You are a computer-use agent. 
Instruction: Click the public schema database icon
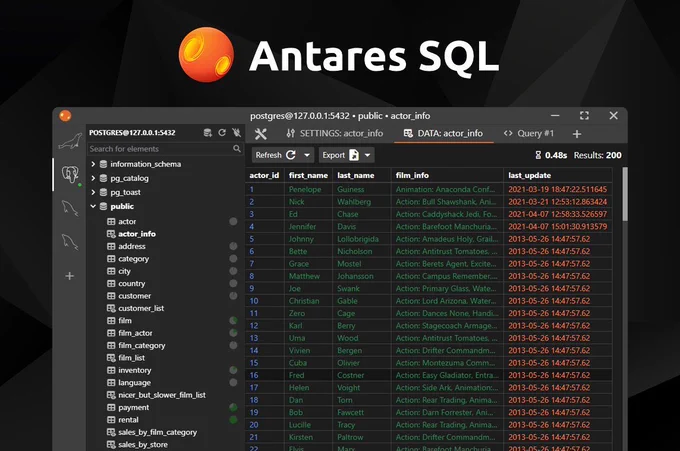(103, 206)
